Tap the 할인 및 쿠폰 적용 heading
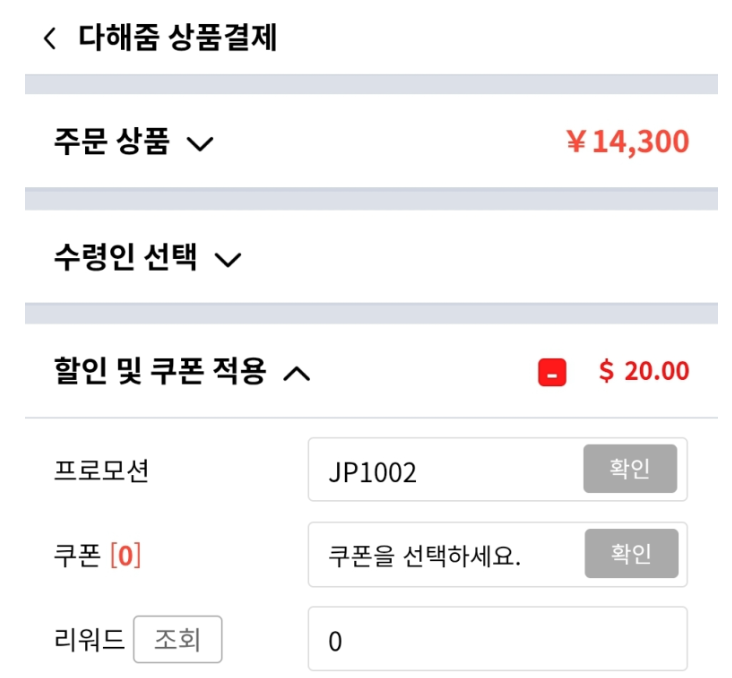Viewport: 732px width, 678px height. pos(160,373)
